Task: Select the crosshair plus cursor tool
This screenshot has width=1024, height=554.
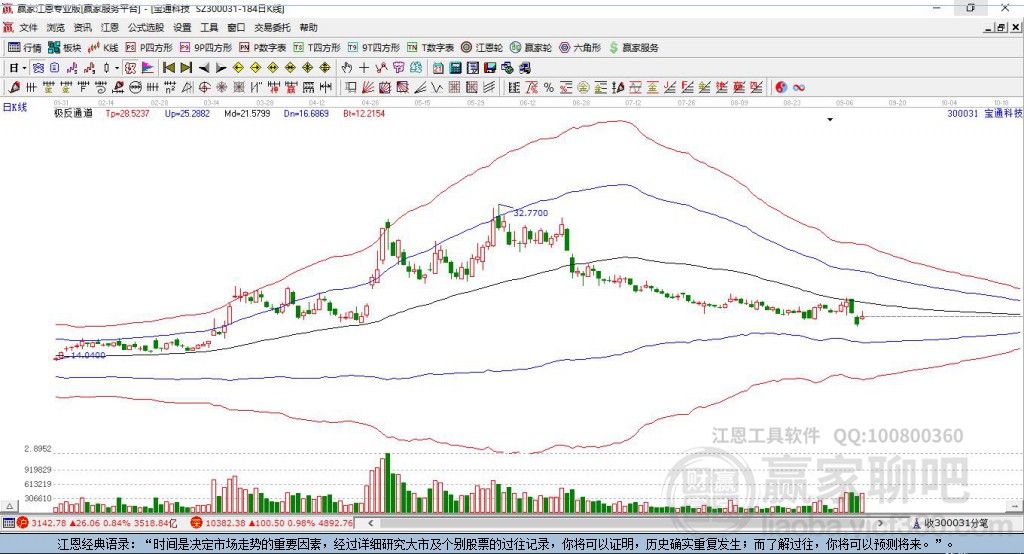Action: 364,67
